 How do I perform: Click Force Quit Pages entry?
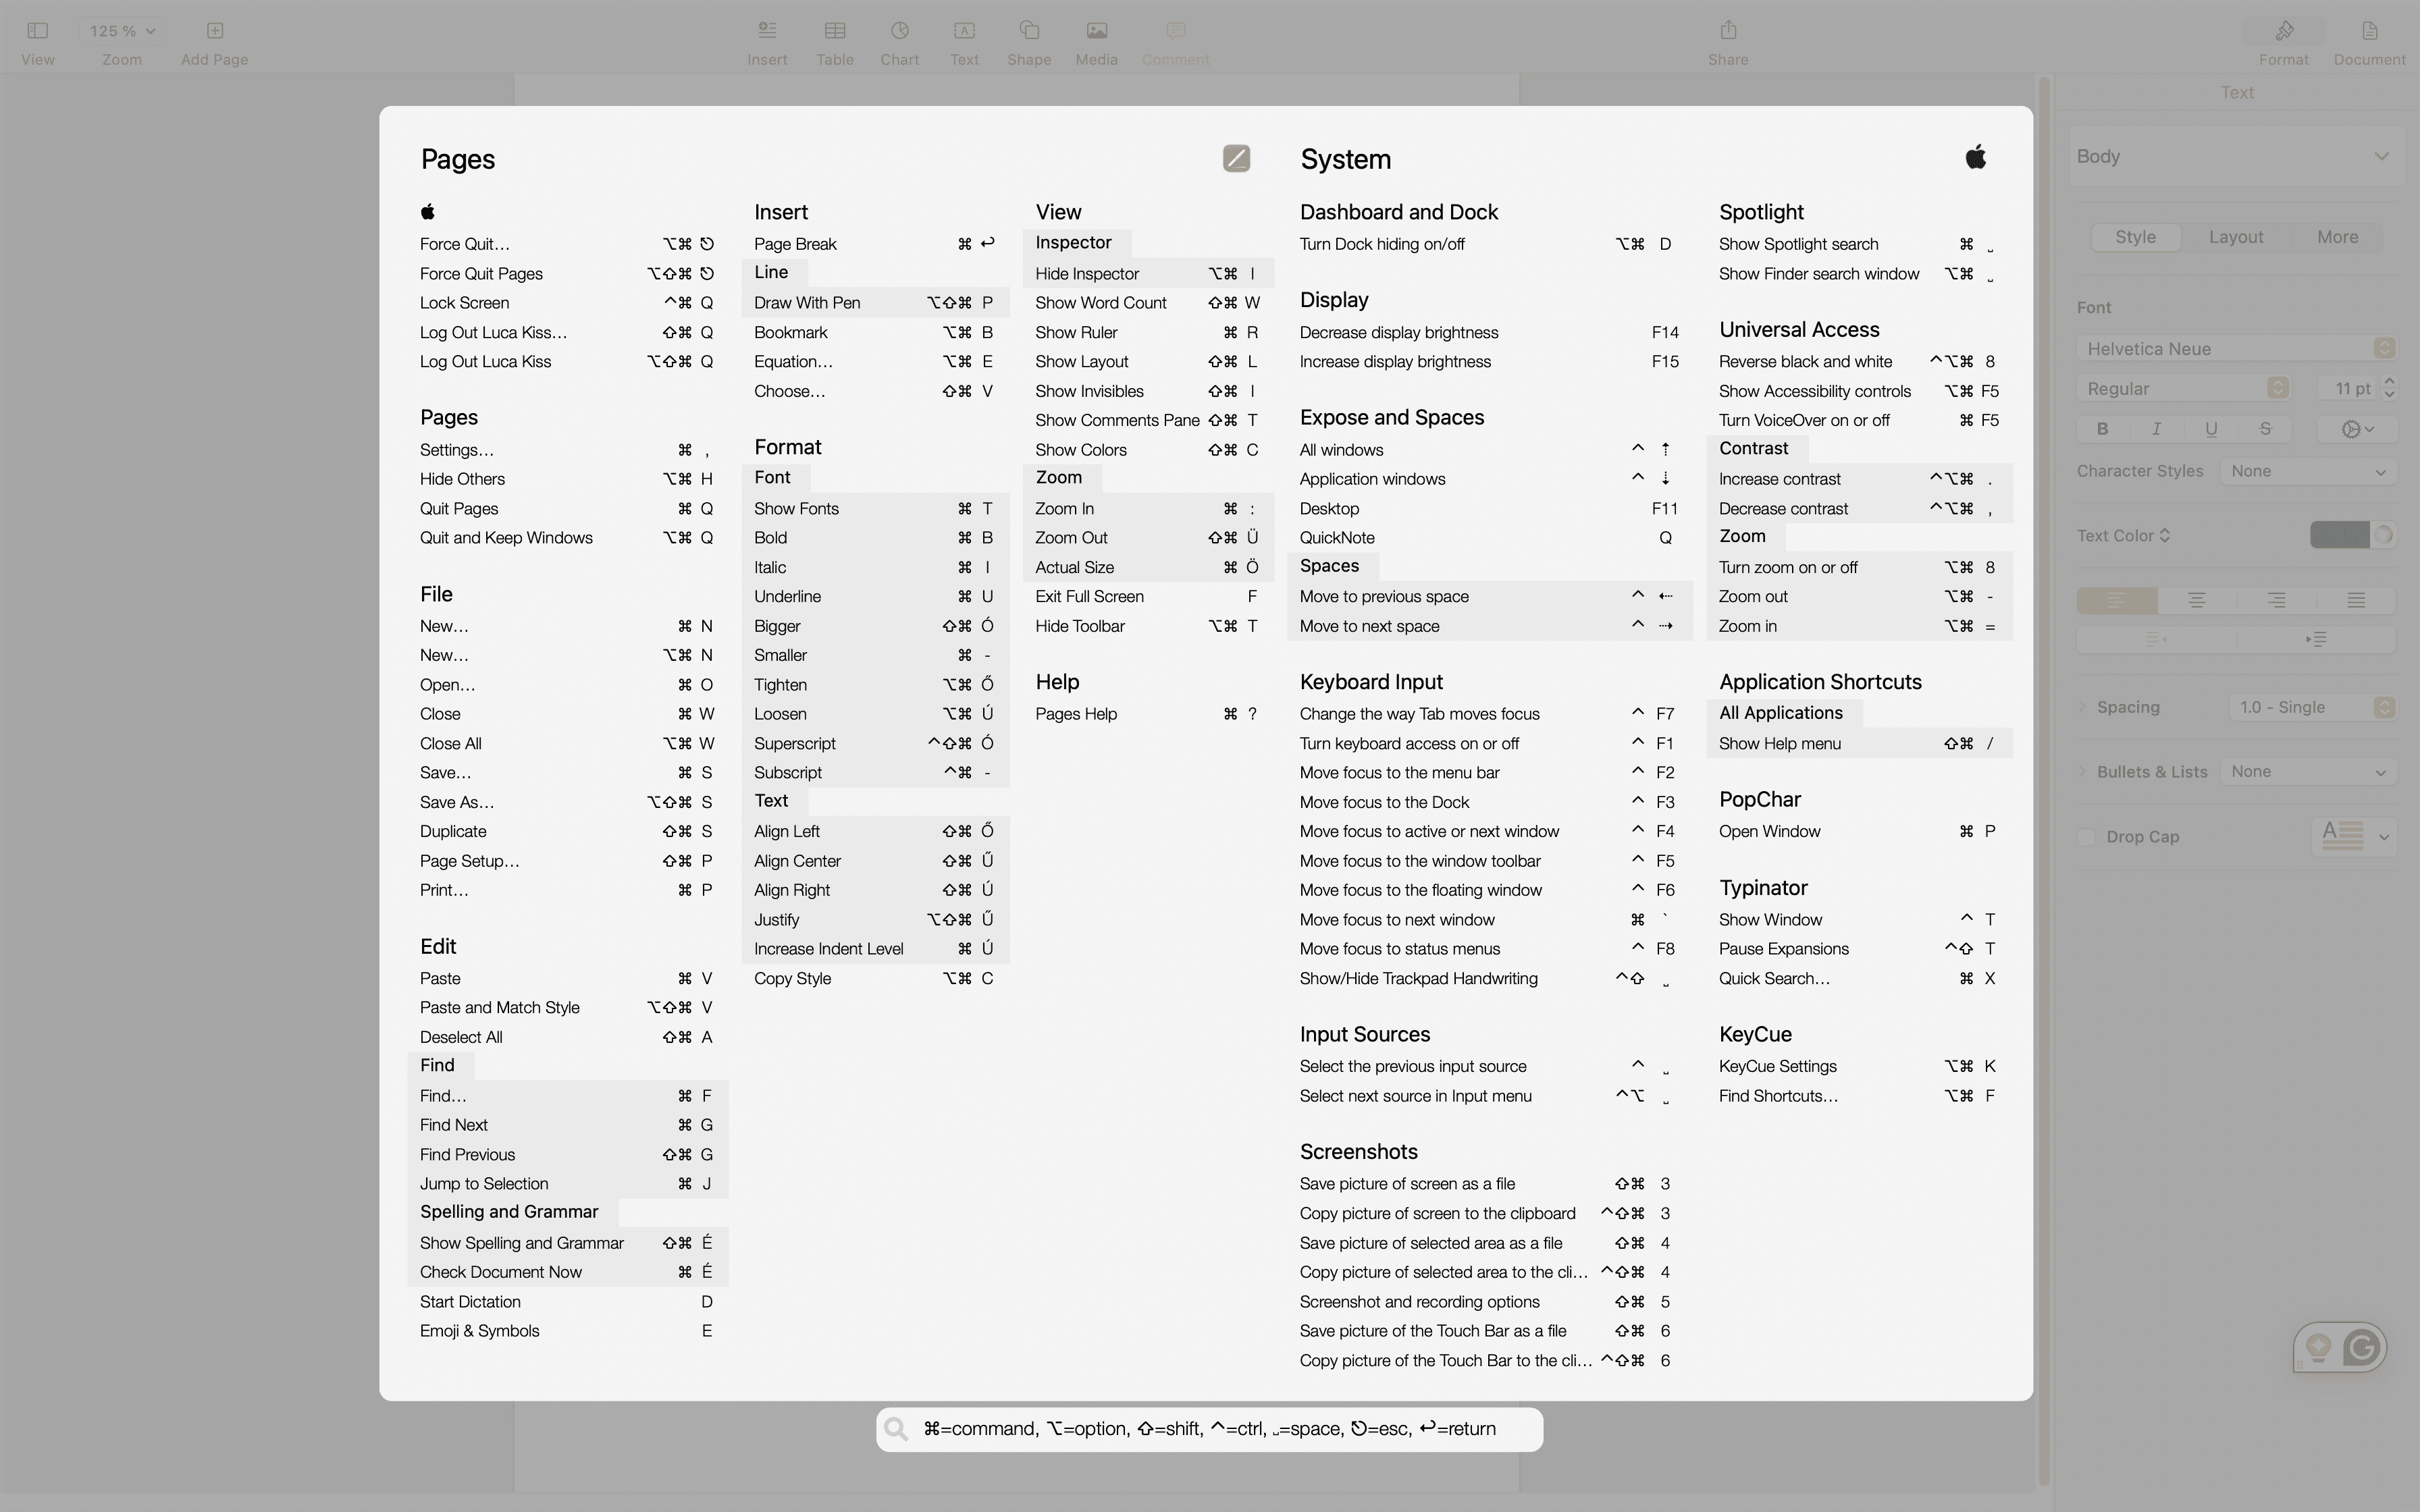pyautogui.click(x=567, y=274)
